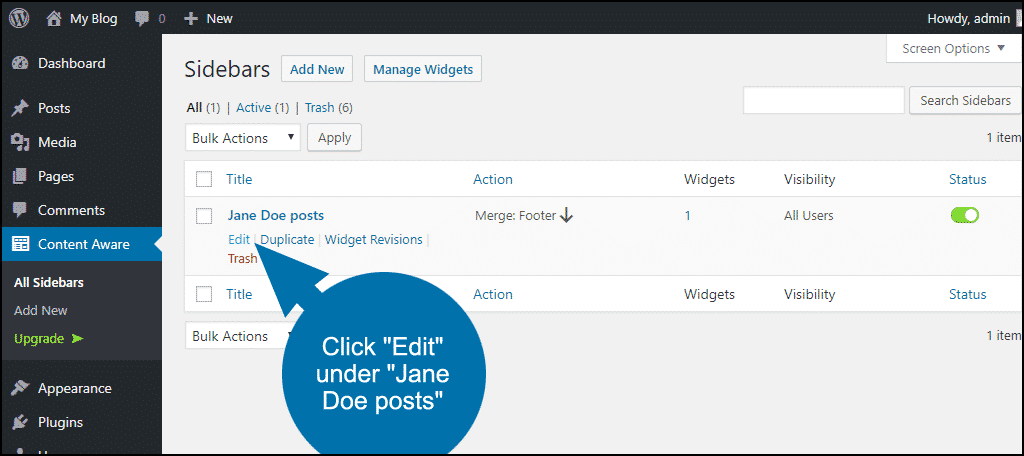The width and height of the screenshot is (1024, 456).
Task: Go to Posts pushpin icon
Action: (x=21, y=108)
